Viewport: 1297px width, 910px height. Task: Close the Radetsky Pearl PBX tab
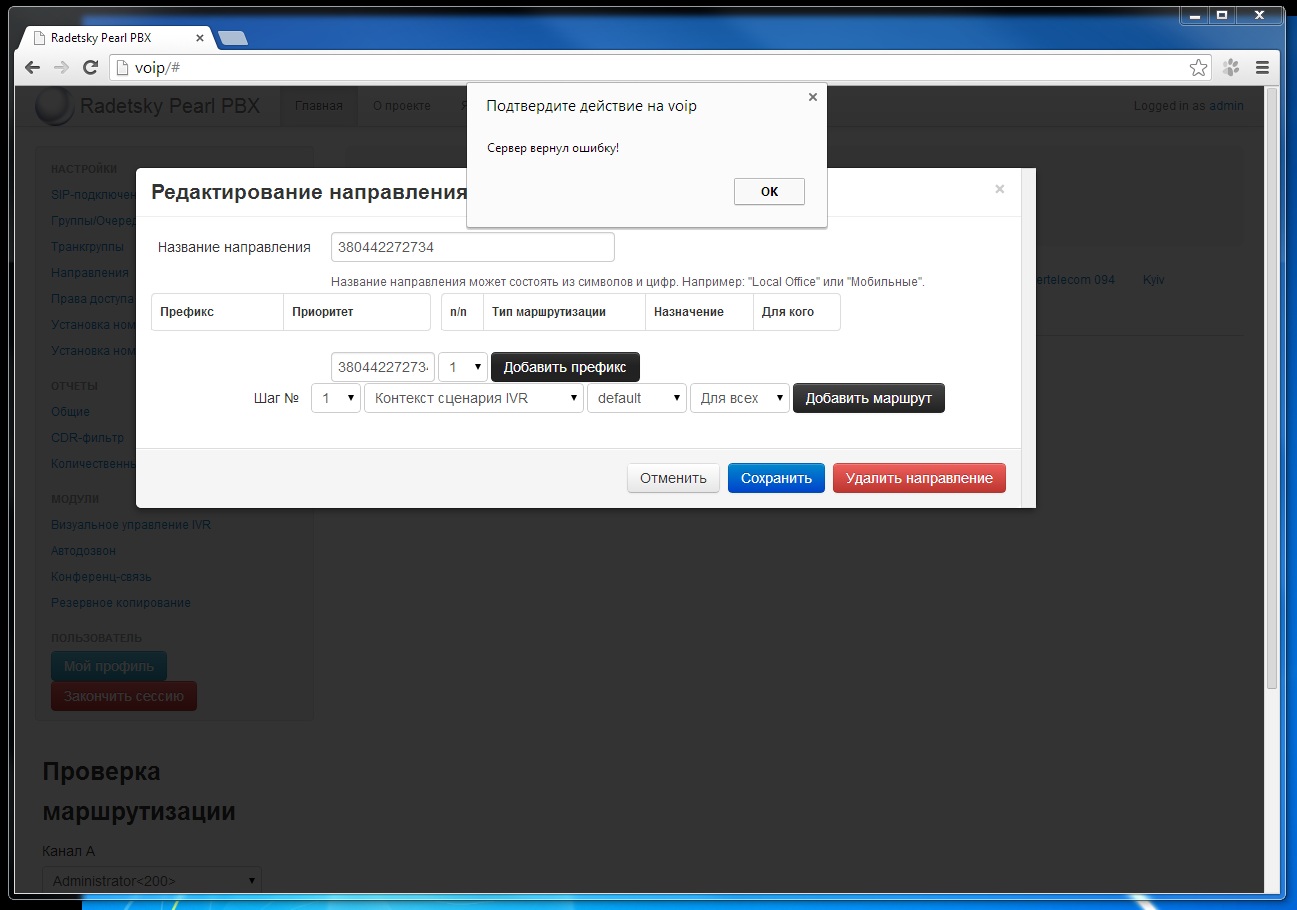[200, 38]
